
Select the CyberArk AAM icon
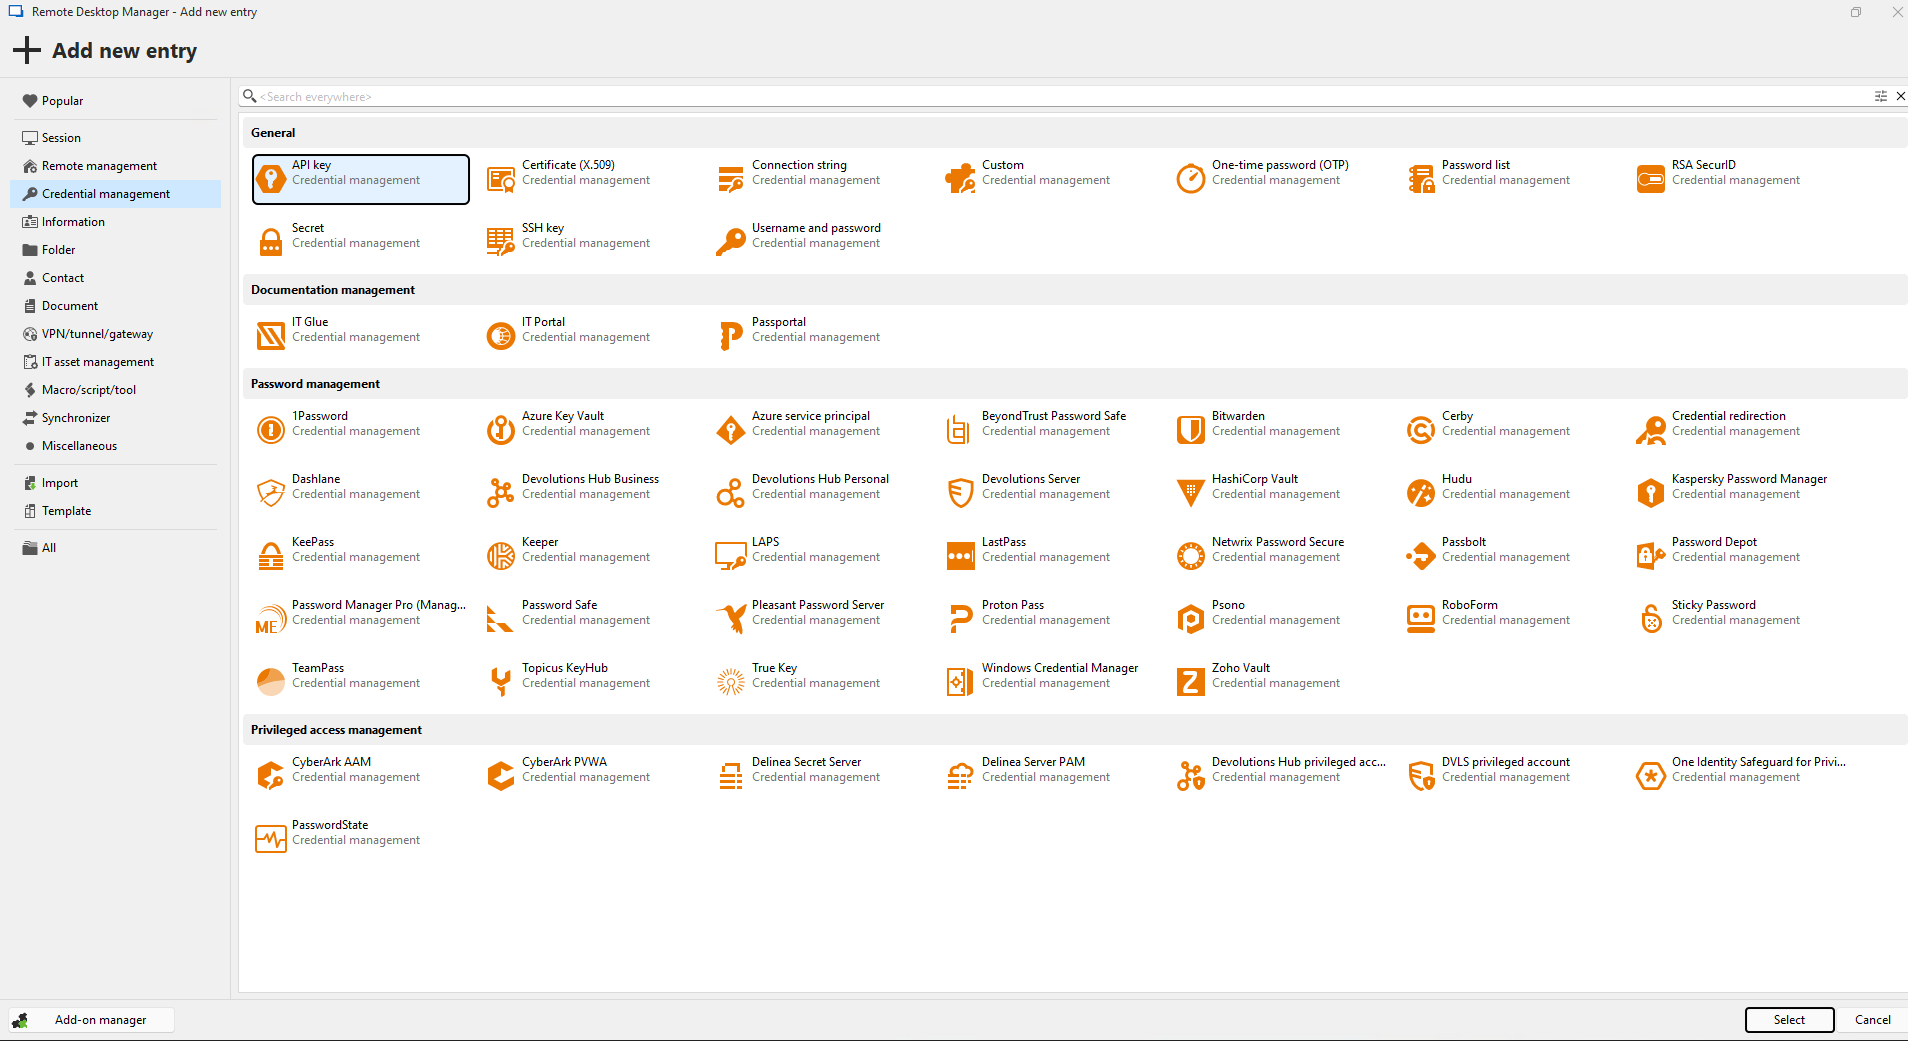[x=271, y=776]
